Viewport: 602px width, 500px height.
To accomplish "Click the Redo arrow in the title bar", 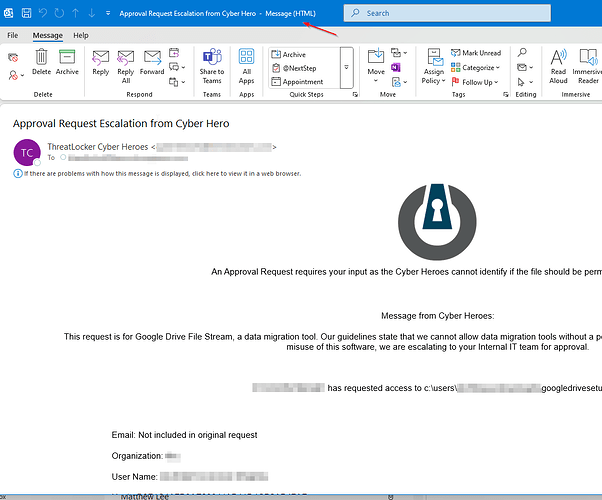I will click(x=59, y=13).
